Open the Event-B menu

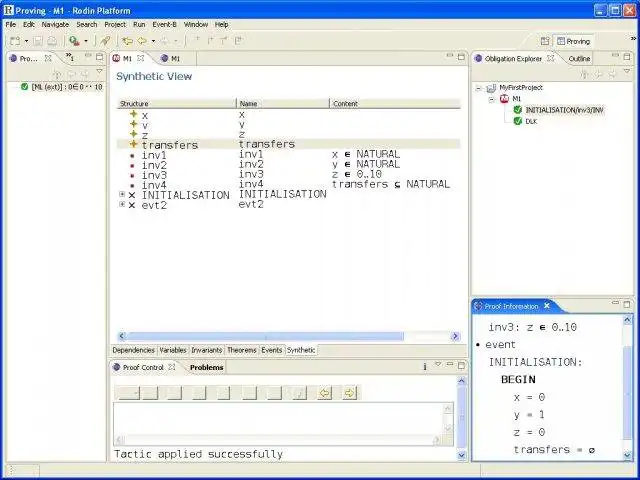pyautogui.click(x=165, y=24)
